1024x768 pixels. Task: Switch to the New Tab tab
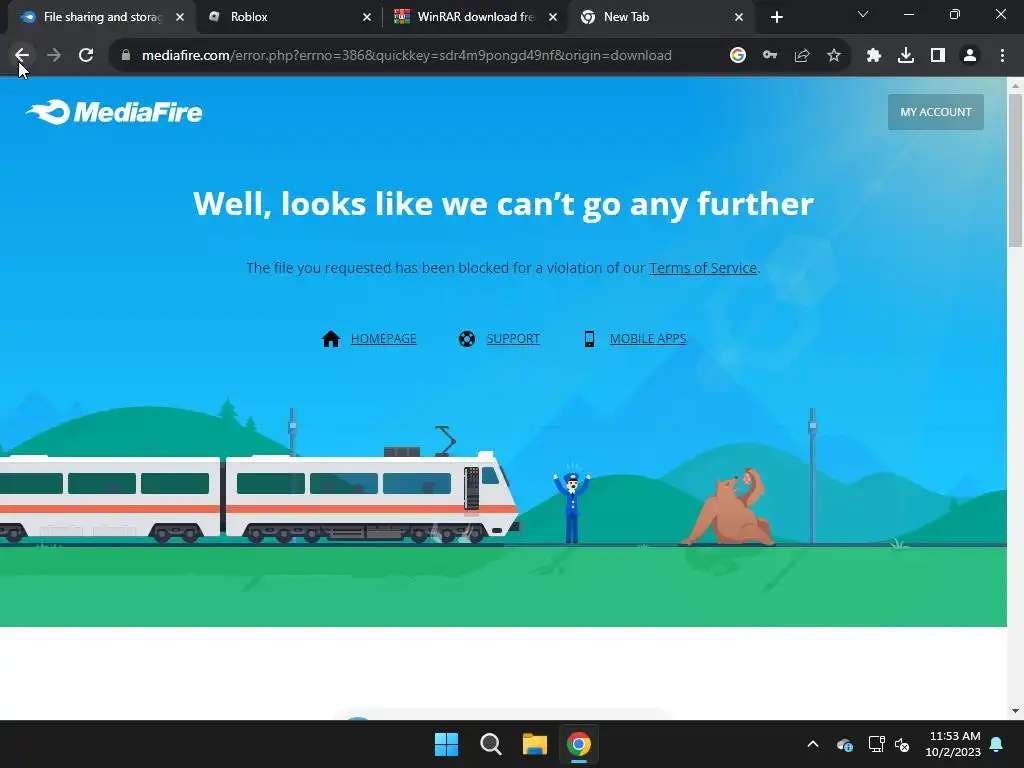pyautogui.click(x=661, y=17)
